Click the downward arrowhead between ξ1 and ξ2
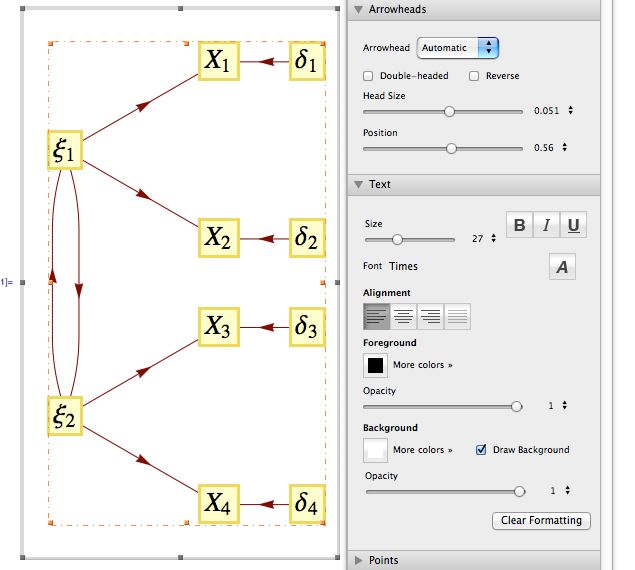Screen dimensions: 635x570 click(x=79, y=292)
